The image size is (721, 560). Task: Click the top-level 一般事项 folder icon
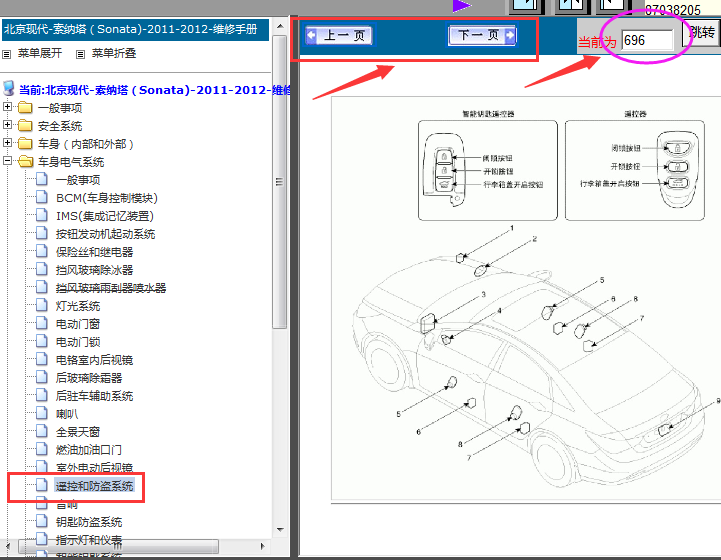coord(25,108)
